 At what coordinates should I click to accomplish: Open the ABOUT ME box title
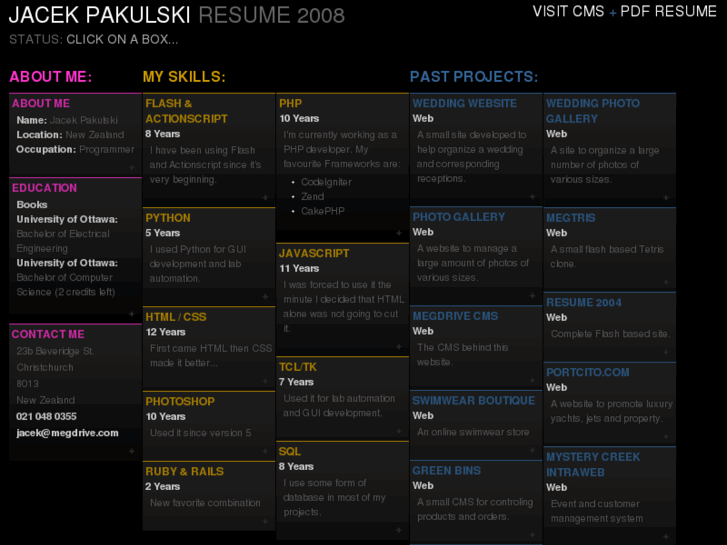[x=41, y=103]
